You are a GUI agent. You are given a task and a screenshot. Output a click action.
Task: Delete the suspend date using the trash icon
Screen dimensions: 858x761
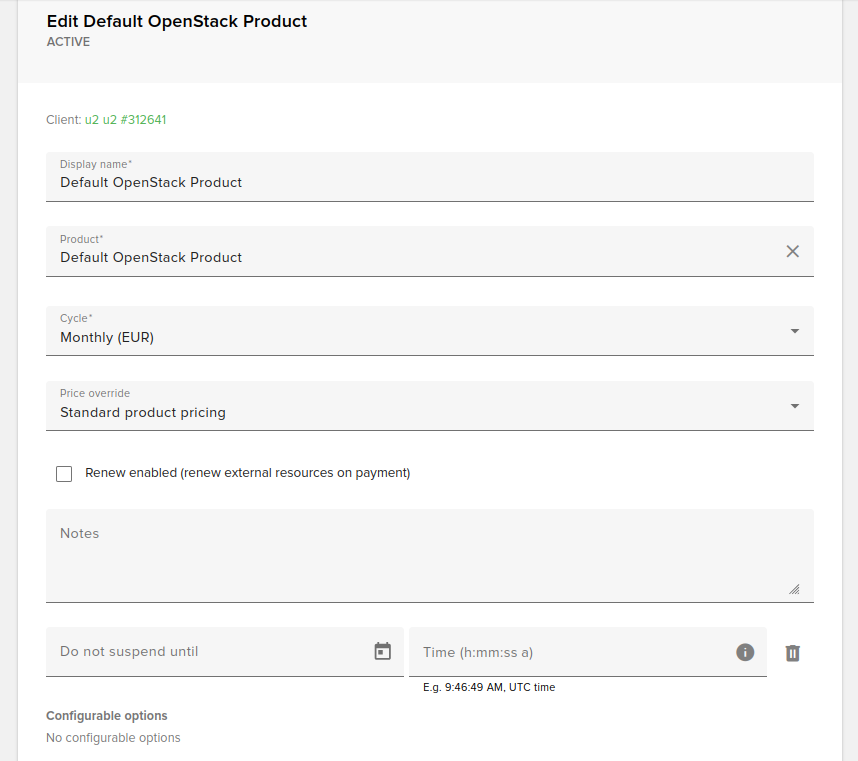click(792, 653)
